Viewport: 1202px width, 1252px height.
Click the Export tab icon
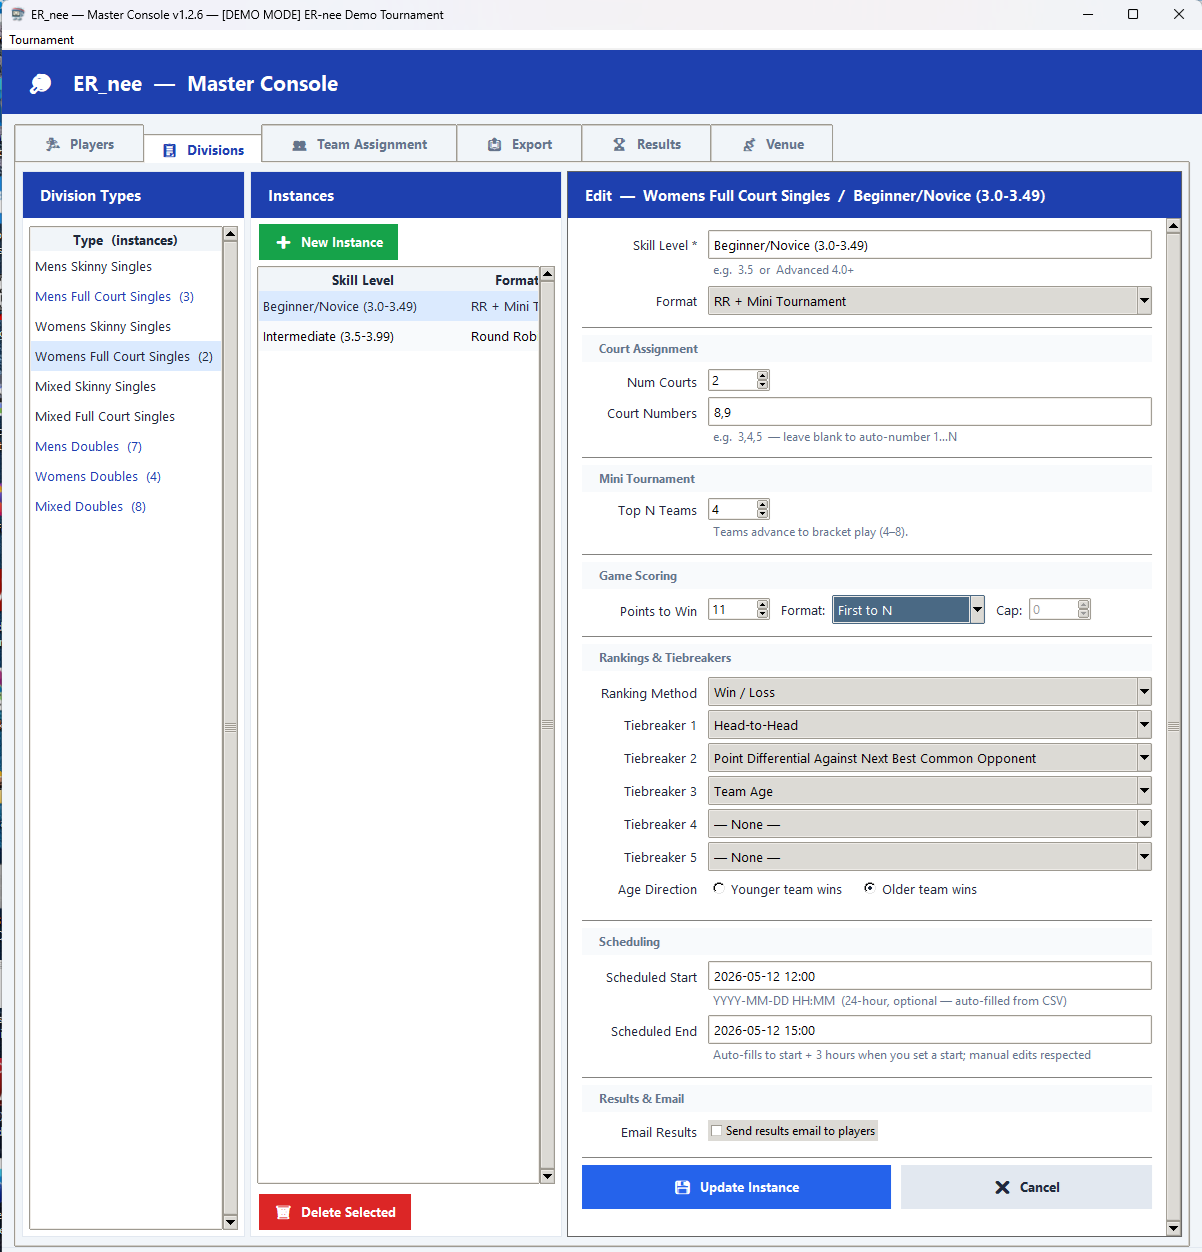coord(494,144)
